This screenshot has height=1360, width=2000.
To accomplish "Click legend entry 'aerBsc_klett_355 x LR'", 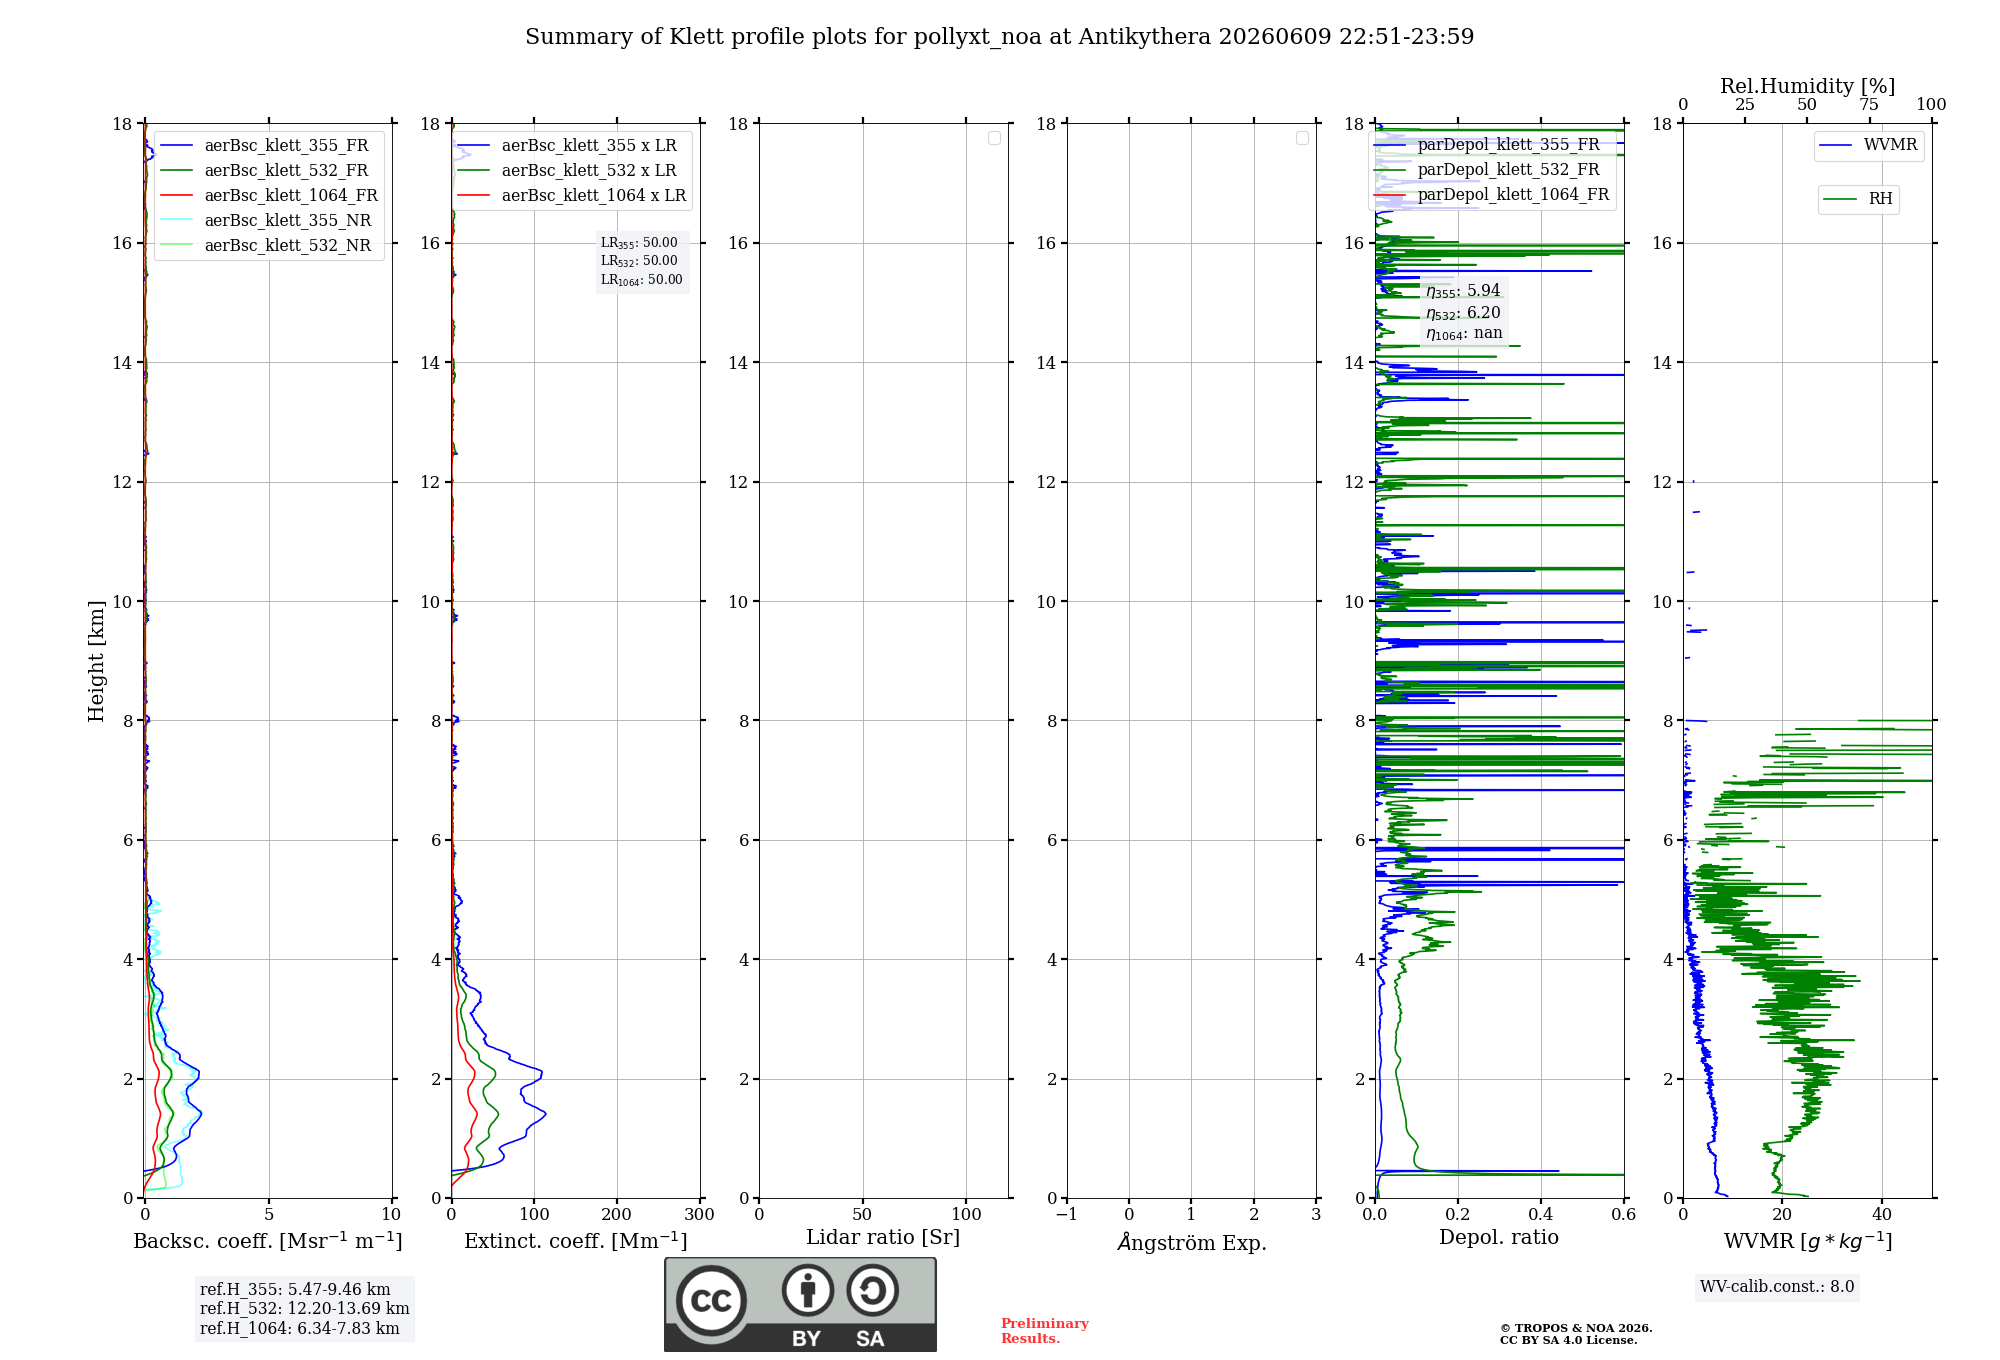I will [589, 146].
